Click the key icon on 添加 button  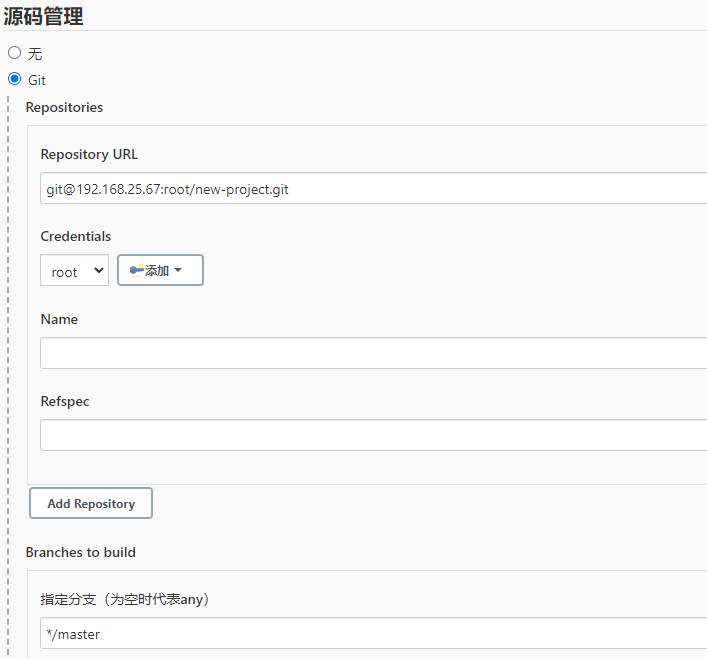pos(137,270)
